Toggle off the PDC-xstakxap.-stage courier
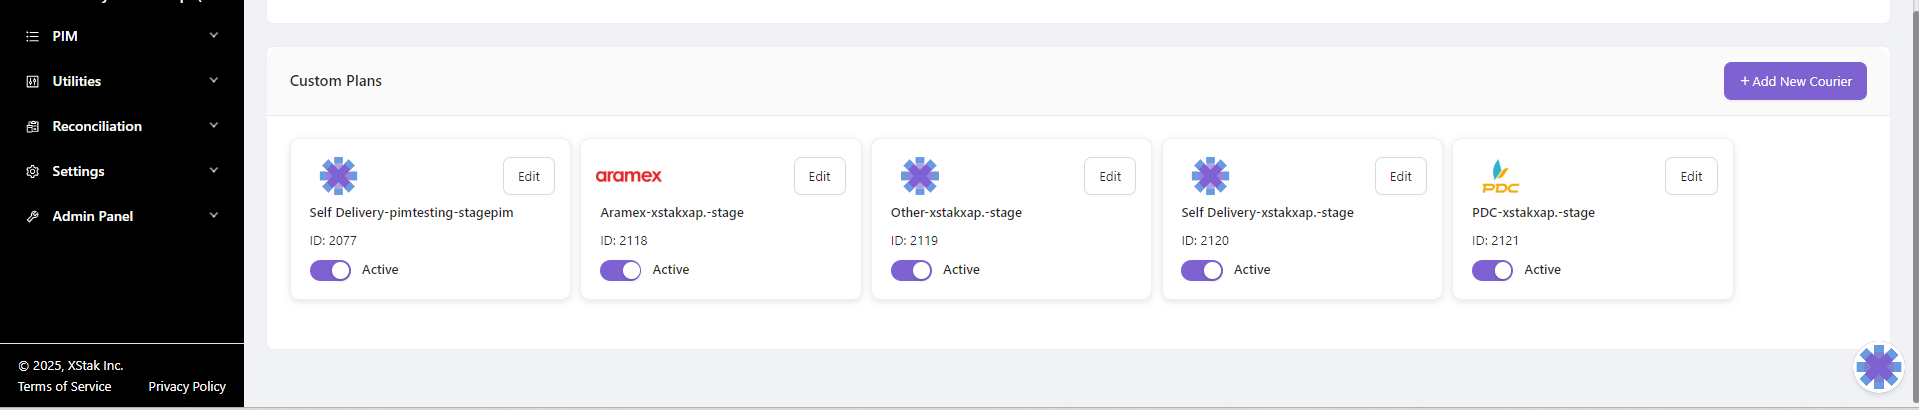1919x410 pixels. point(1492,270)
